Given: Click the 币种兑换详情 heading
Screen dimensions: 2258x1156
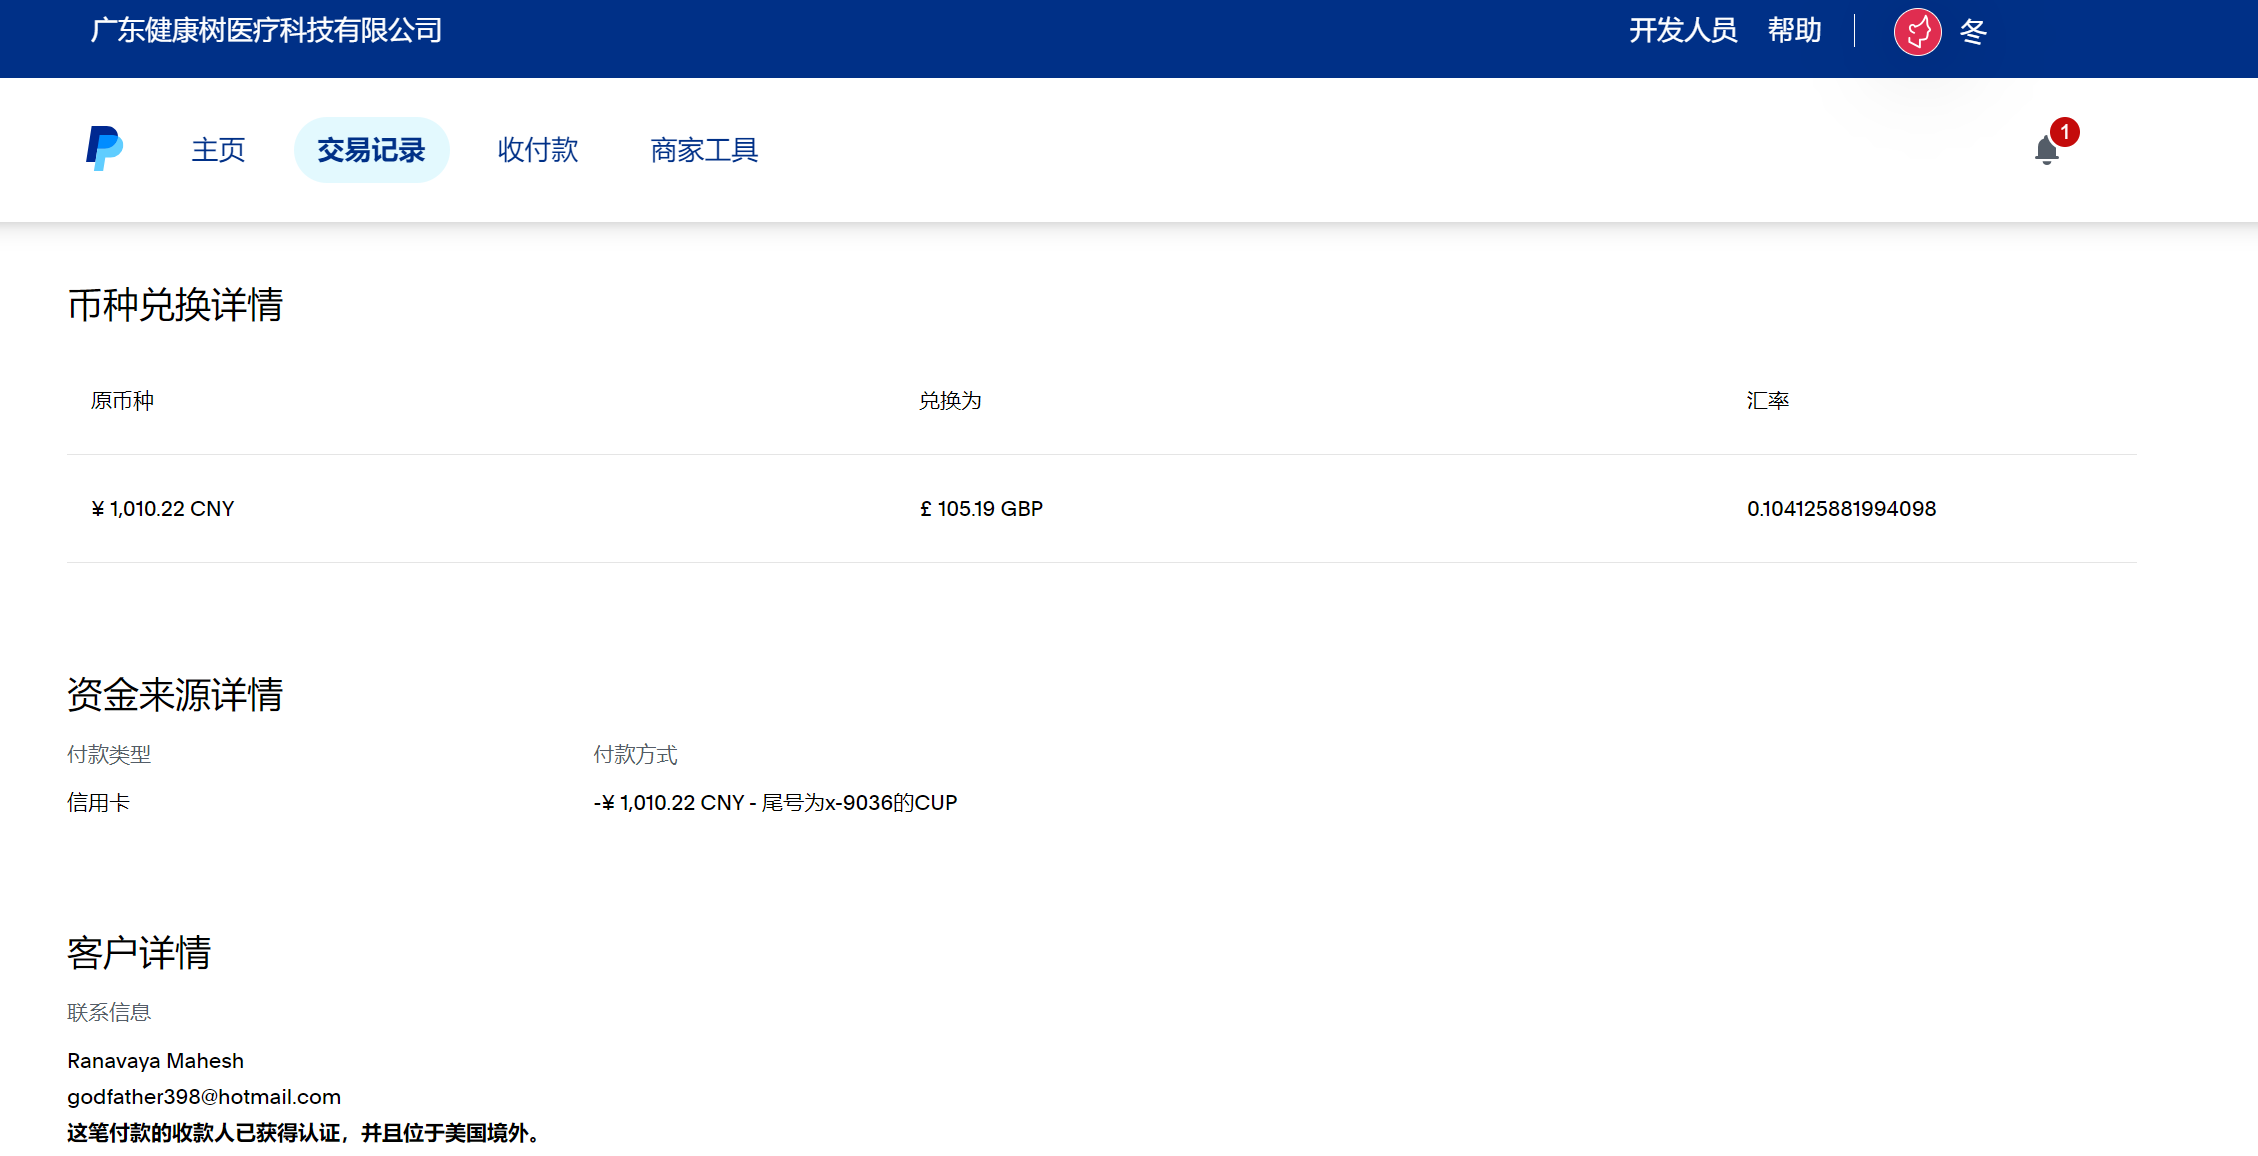Looking at the screenshot, I should [175, 305].
